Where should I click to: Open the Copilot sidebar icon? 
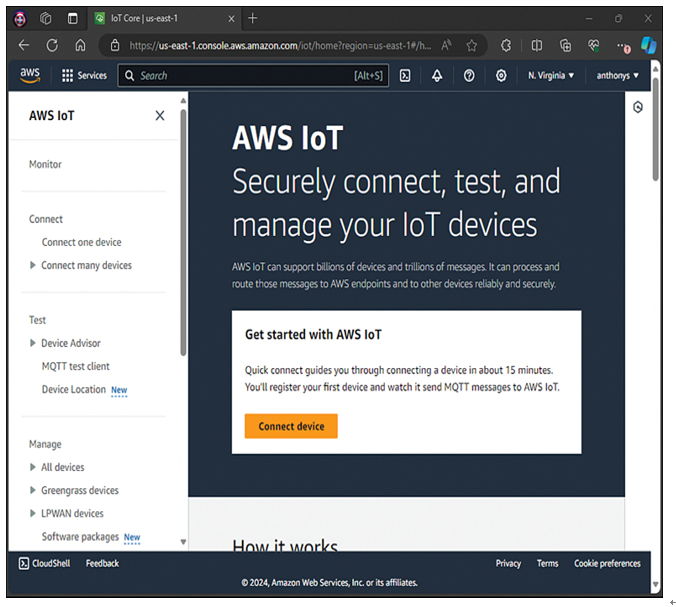point(648,45)
